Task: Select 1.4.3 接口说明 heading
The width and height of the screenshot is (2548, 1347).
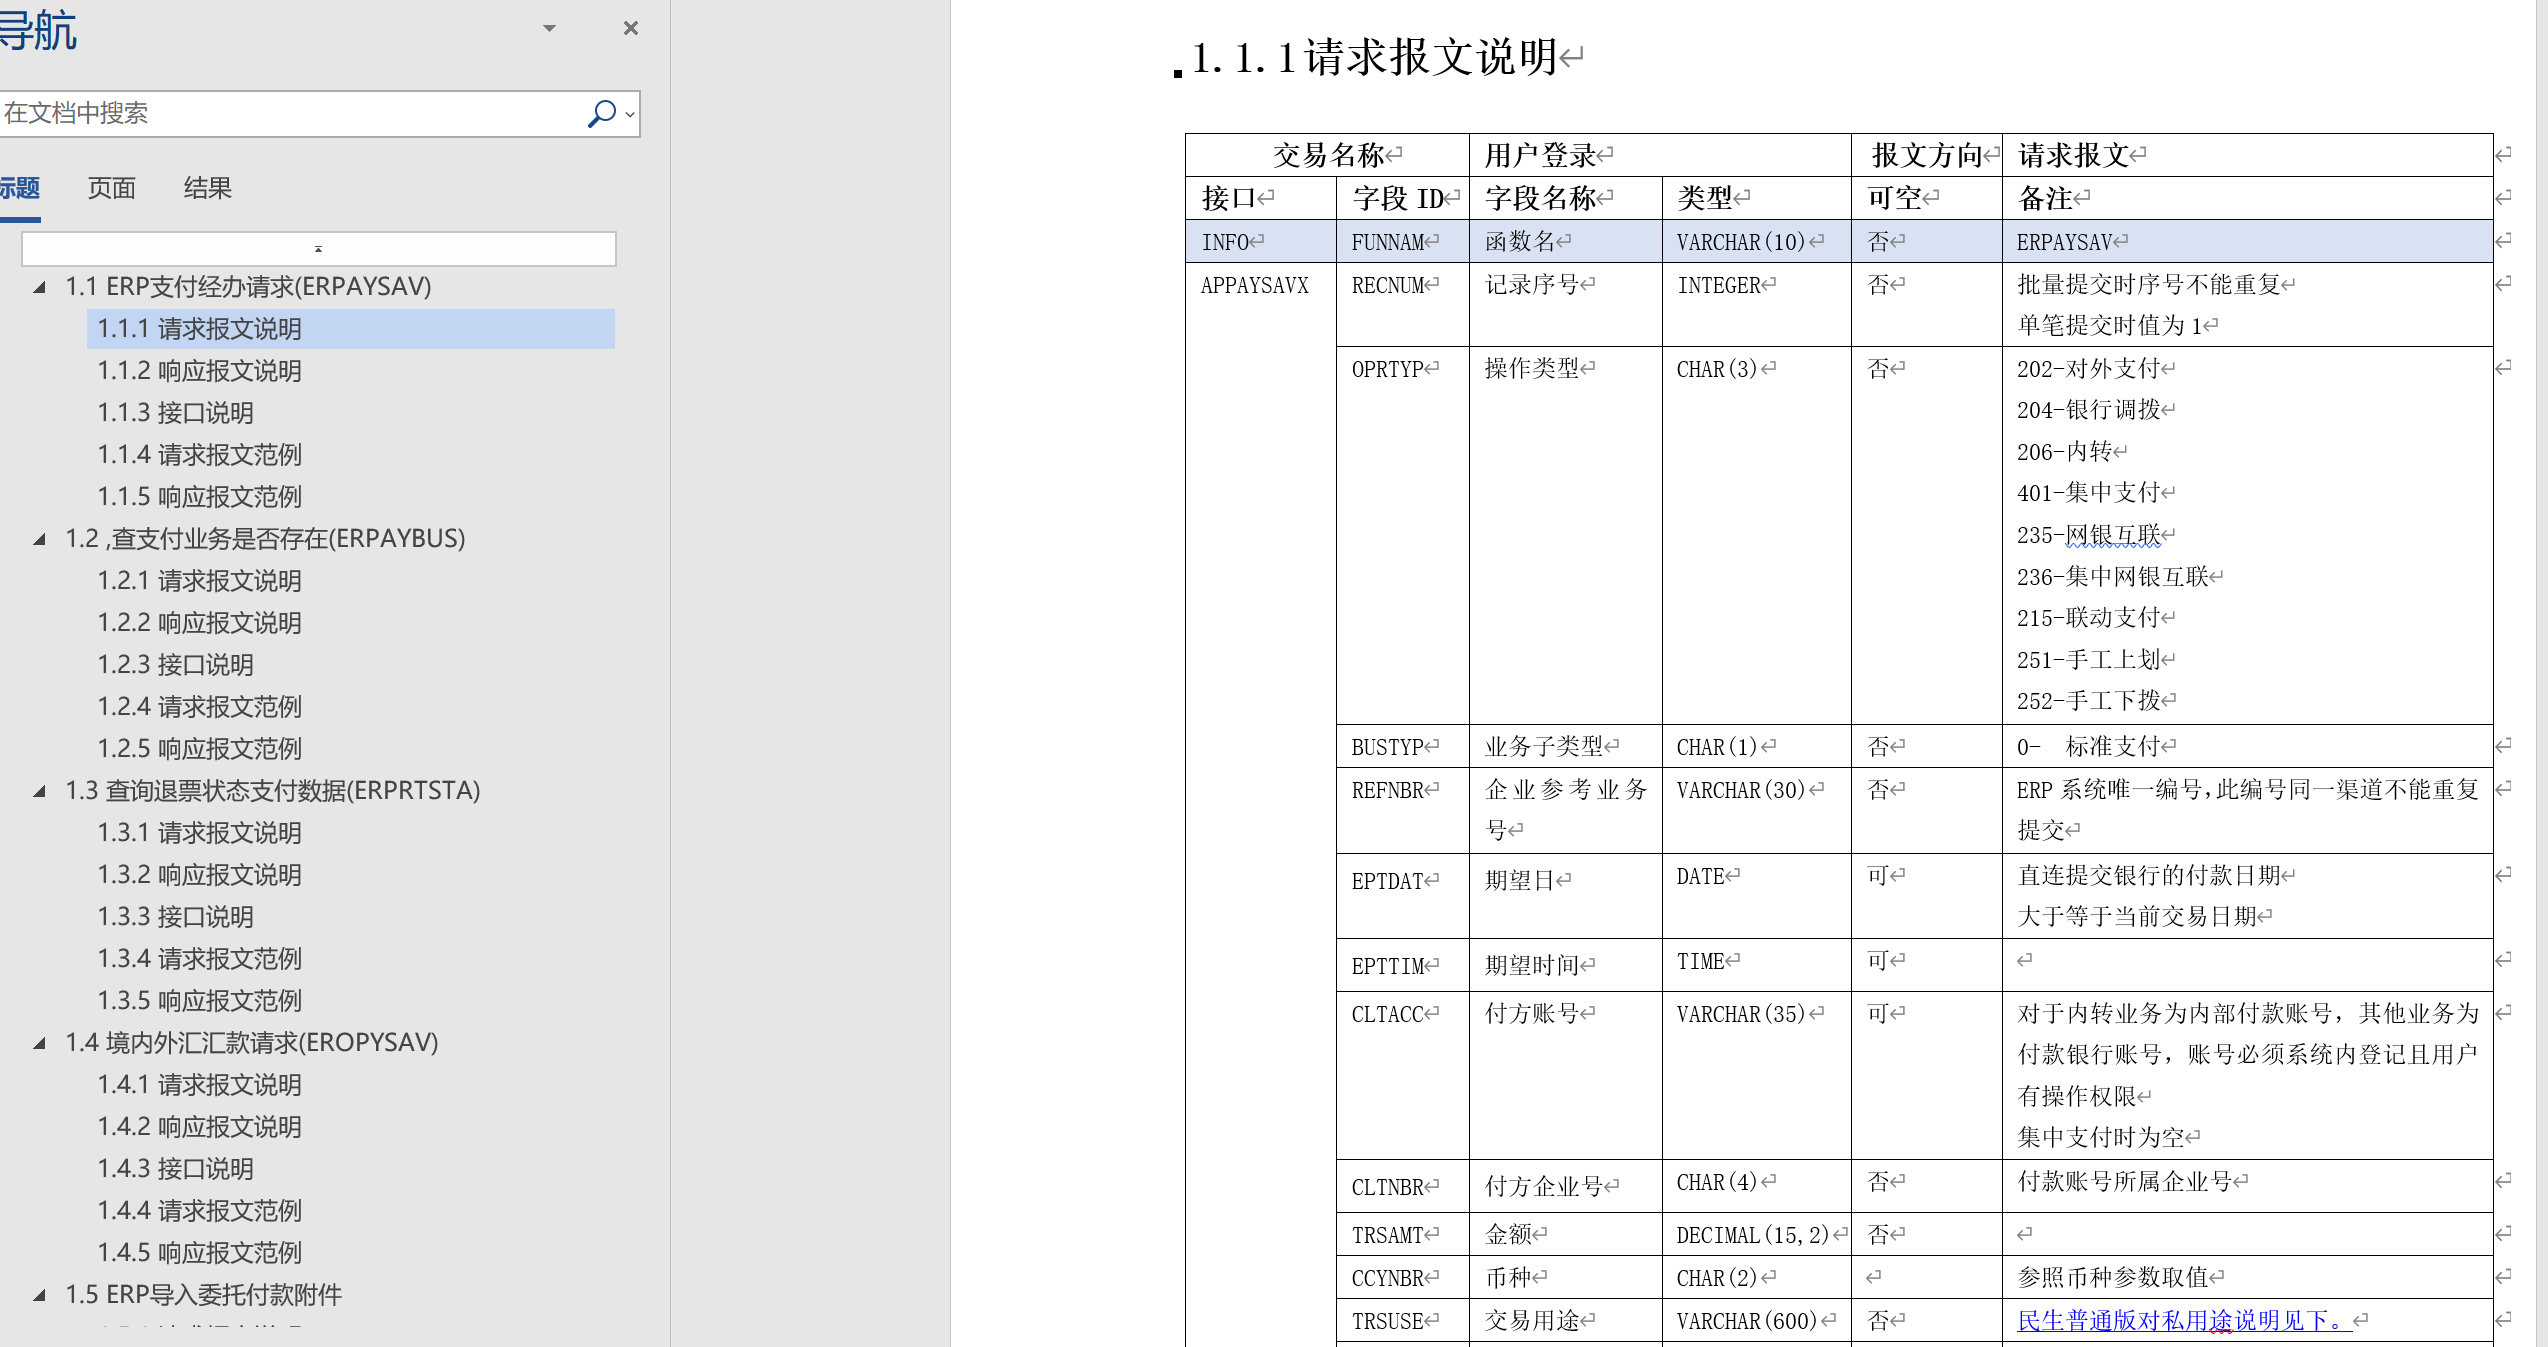Action: pyautogui.click(x=175, y=1169)
